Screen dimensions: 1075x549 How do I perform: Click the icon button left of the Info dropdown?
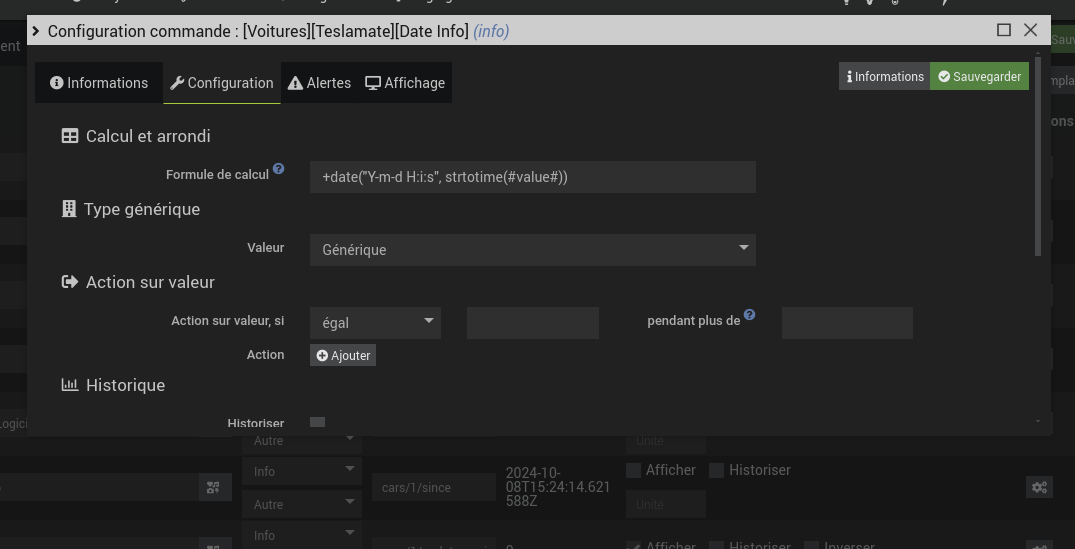213,487
